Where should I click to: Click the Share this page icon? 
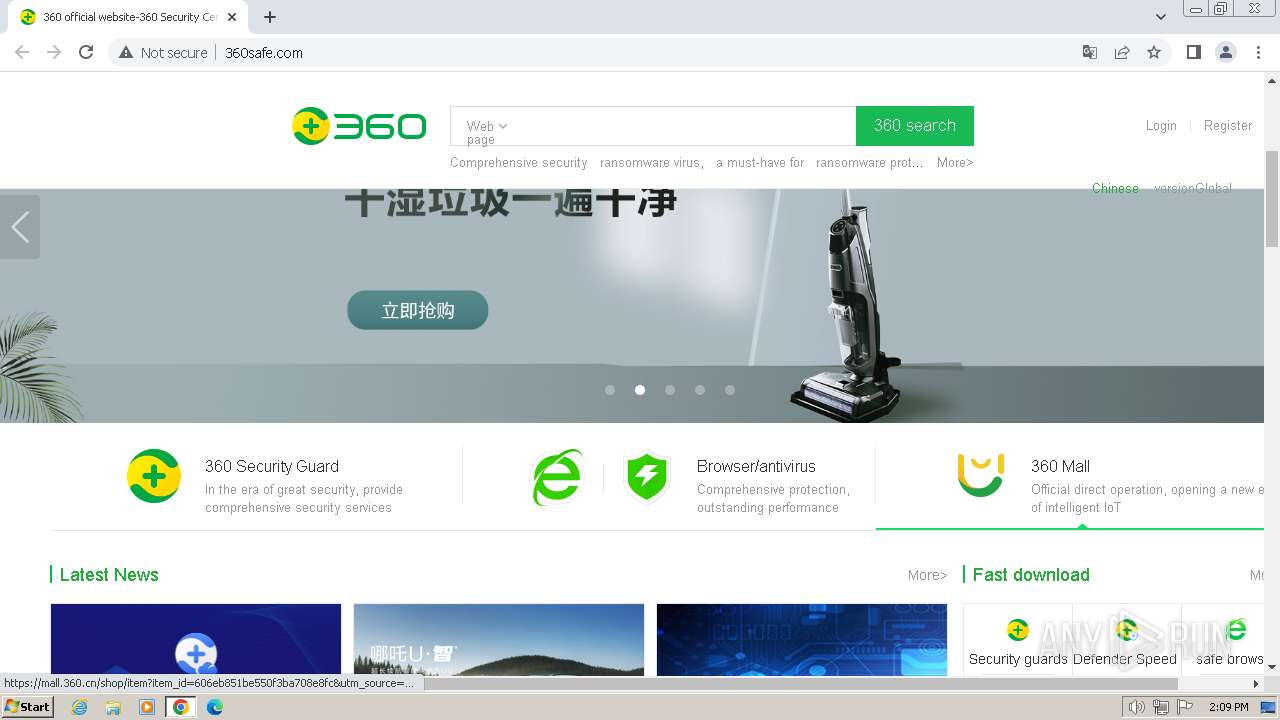click(x=1122, y=52)
